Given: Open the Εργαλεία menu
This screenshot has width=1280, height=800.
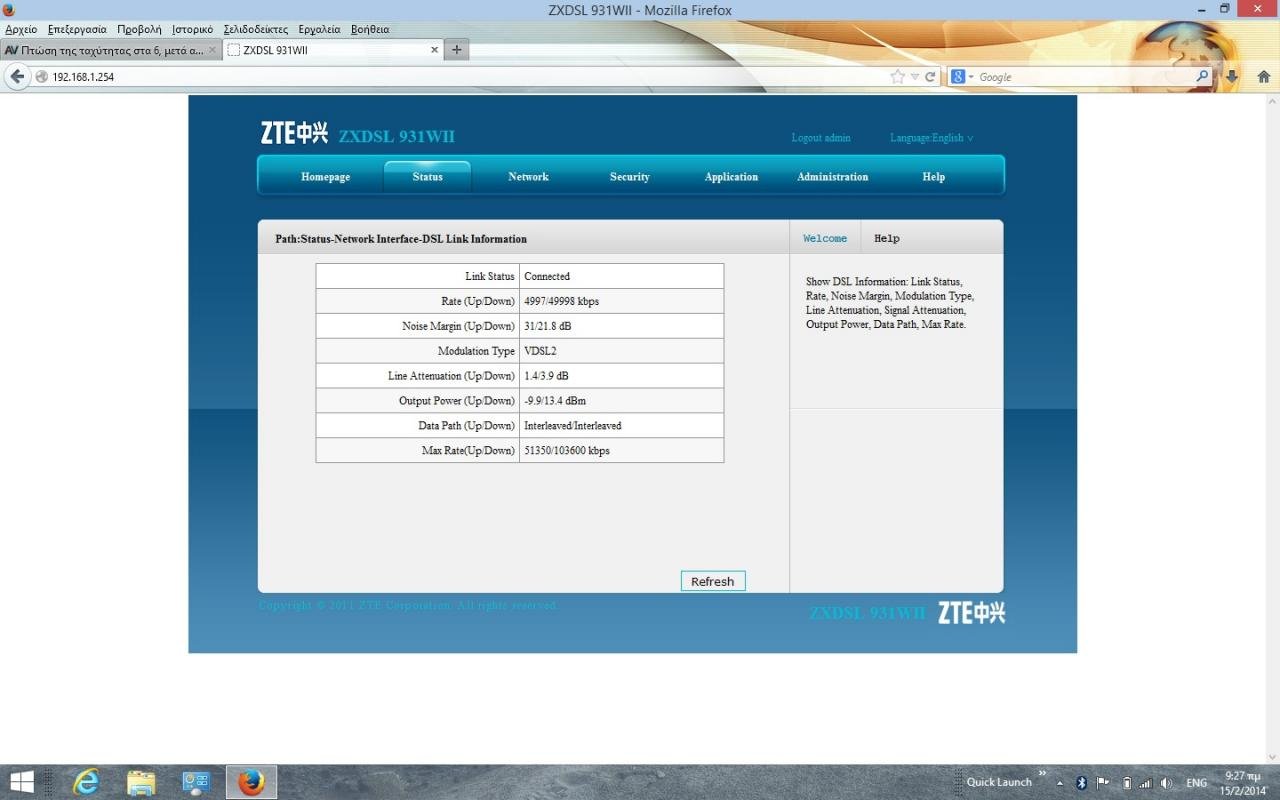Looking at the screenshot, I should (x=319, y=29).
